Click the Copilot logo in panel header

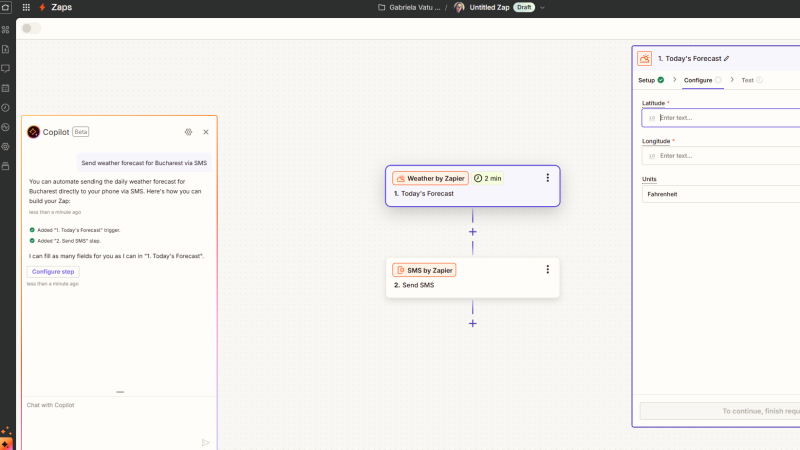point(33,132)
